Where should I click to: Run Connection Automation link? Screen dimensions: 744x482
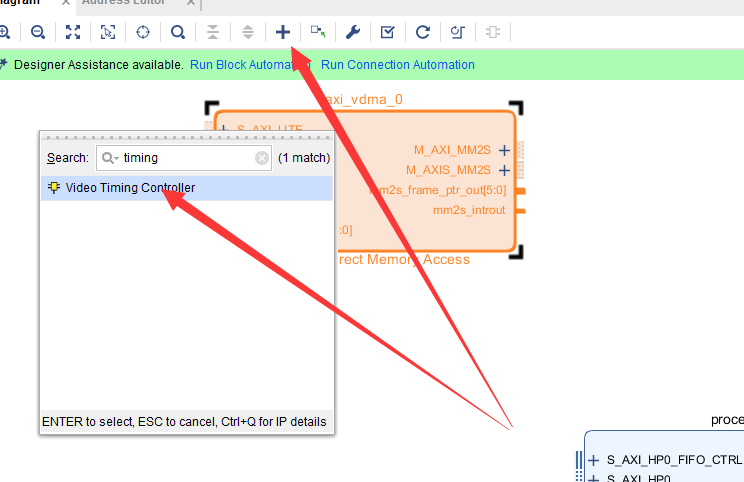tap(398, 65)
